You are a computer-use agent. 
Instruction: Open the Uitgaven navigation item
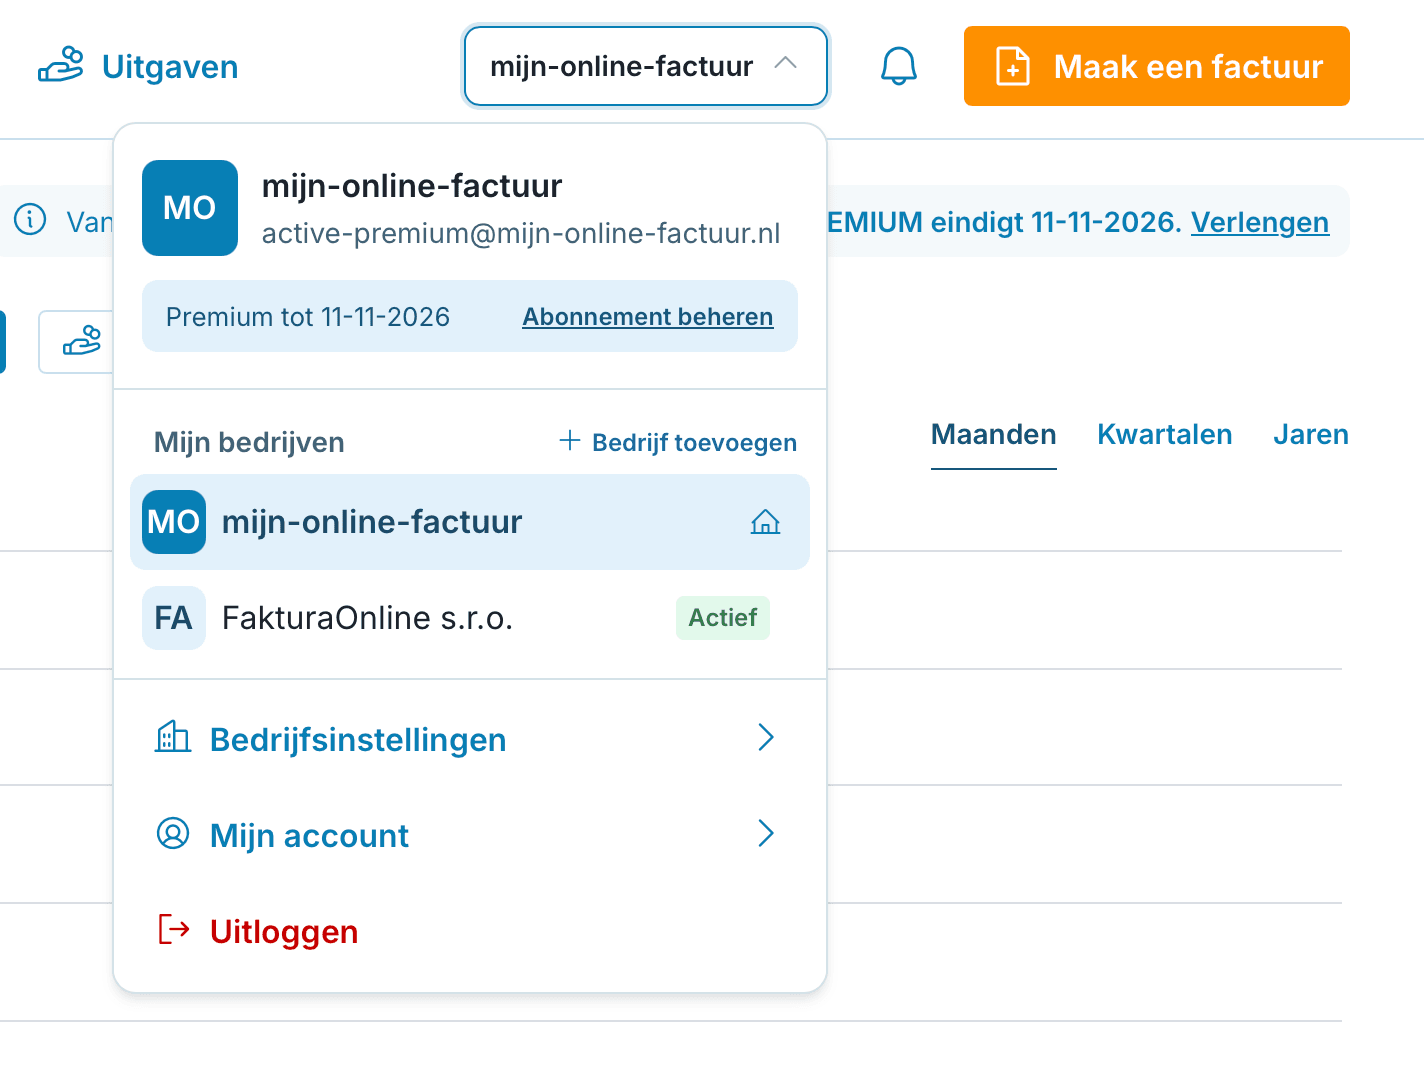[138, 66]
